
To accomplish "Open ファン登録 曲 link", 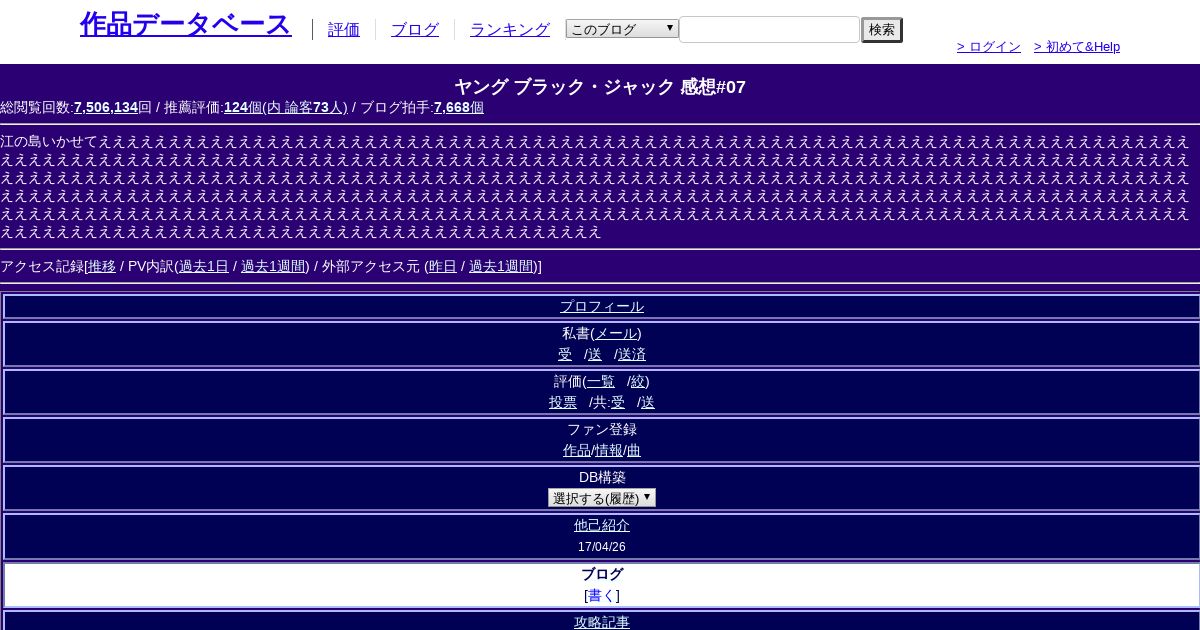I will [634, 450].
